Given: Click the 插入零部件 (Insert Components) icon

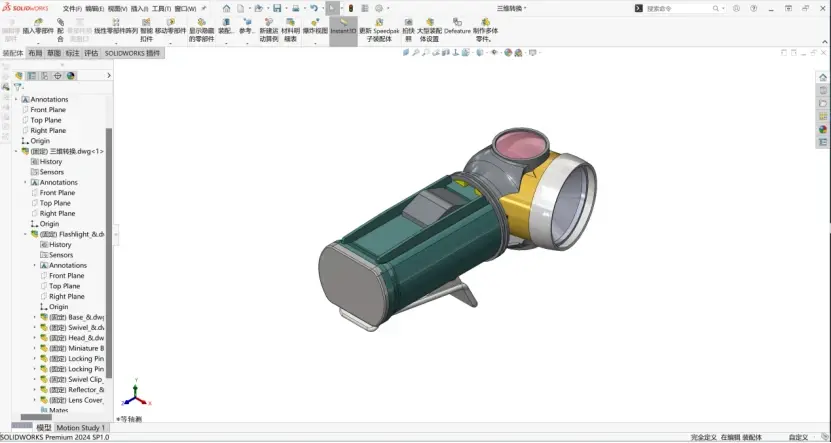Looking at the screenshot, I should click(38, 22).
